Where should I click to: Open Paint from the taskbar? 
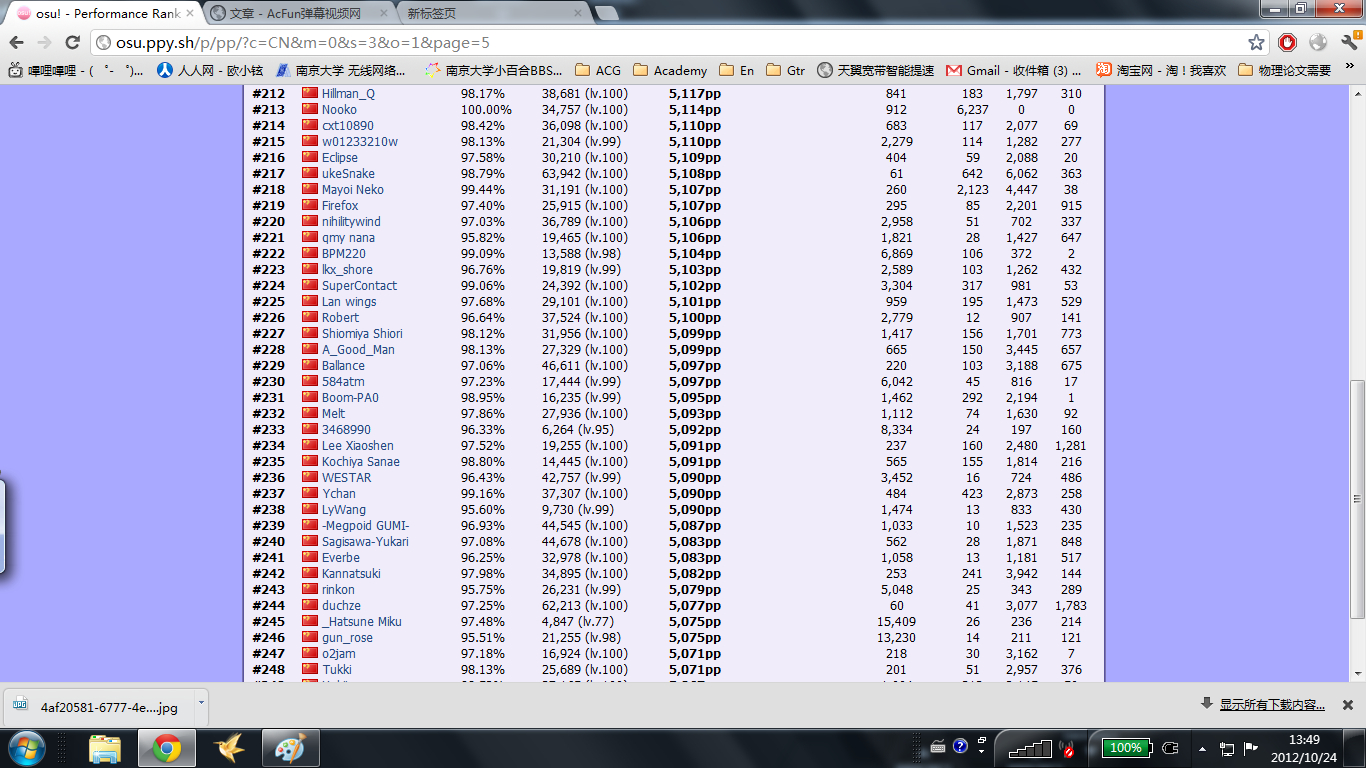(291, 748)
